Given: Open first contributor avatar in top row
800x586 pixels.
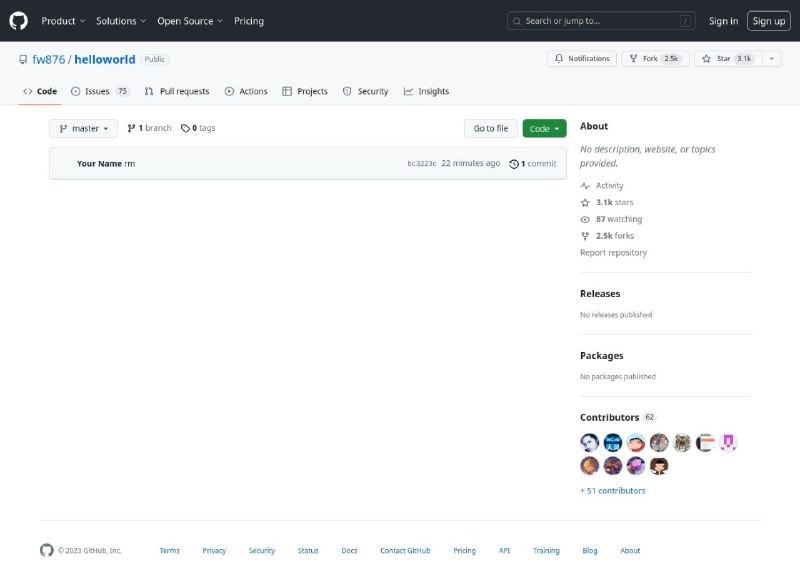Looking at the screenshot, I should (x=589, y=443).
